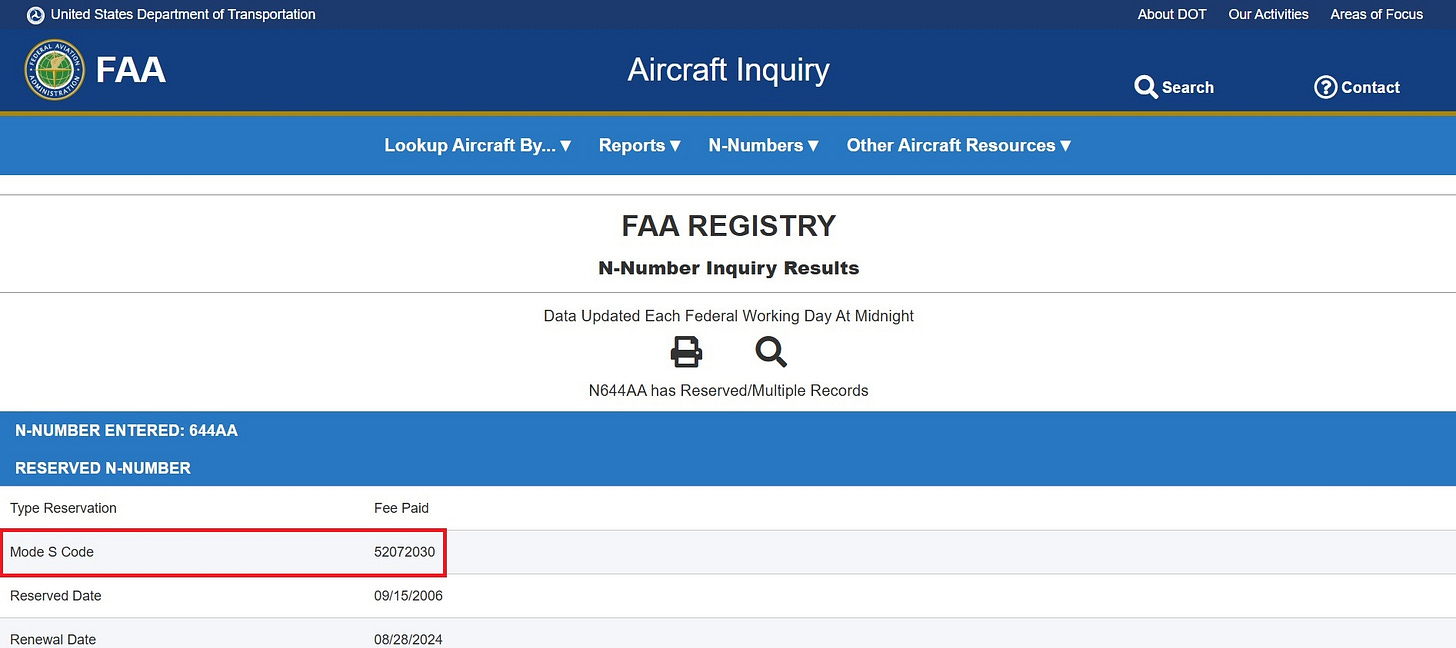Click the FAA text wordmark
Viewport: 1456px width, 648px height.
[131, 71]
